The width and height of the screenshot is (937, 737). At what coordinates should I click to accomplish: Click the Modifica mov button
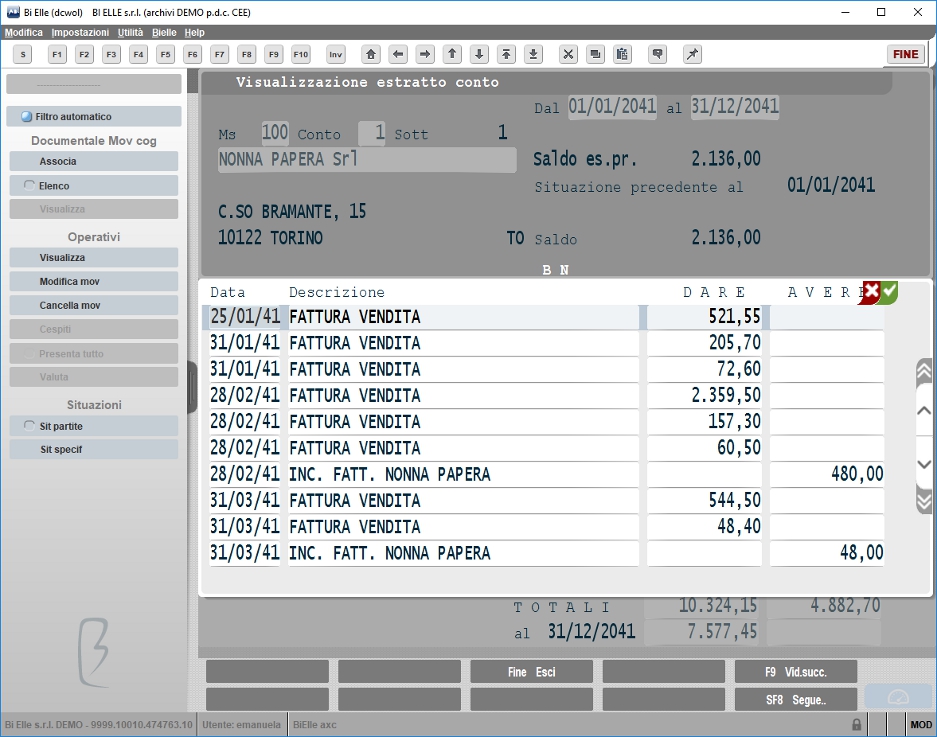(x=94, y=282)
